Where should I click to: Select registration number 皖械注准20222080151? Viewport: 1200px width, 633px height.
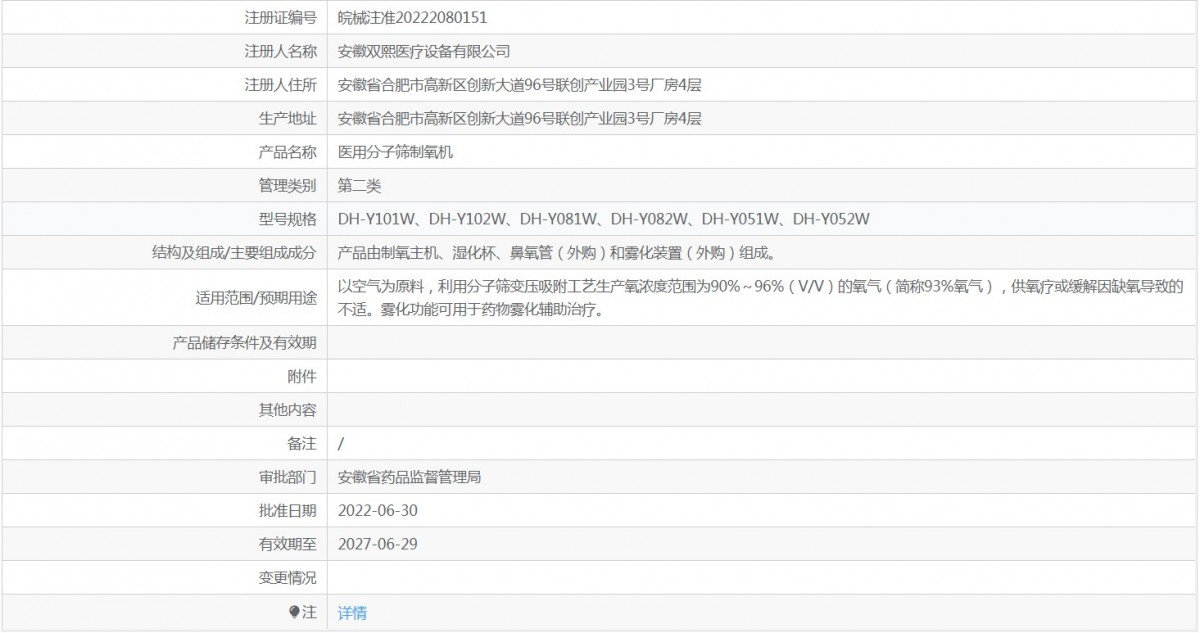coord(413,17)
